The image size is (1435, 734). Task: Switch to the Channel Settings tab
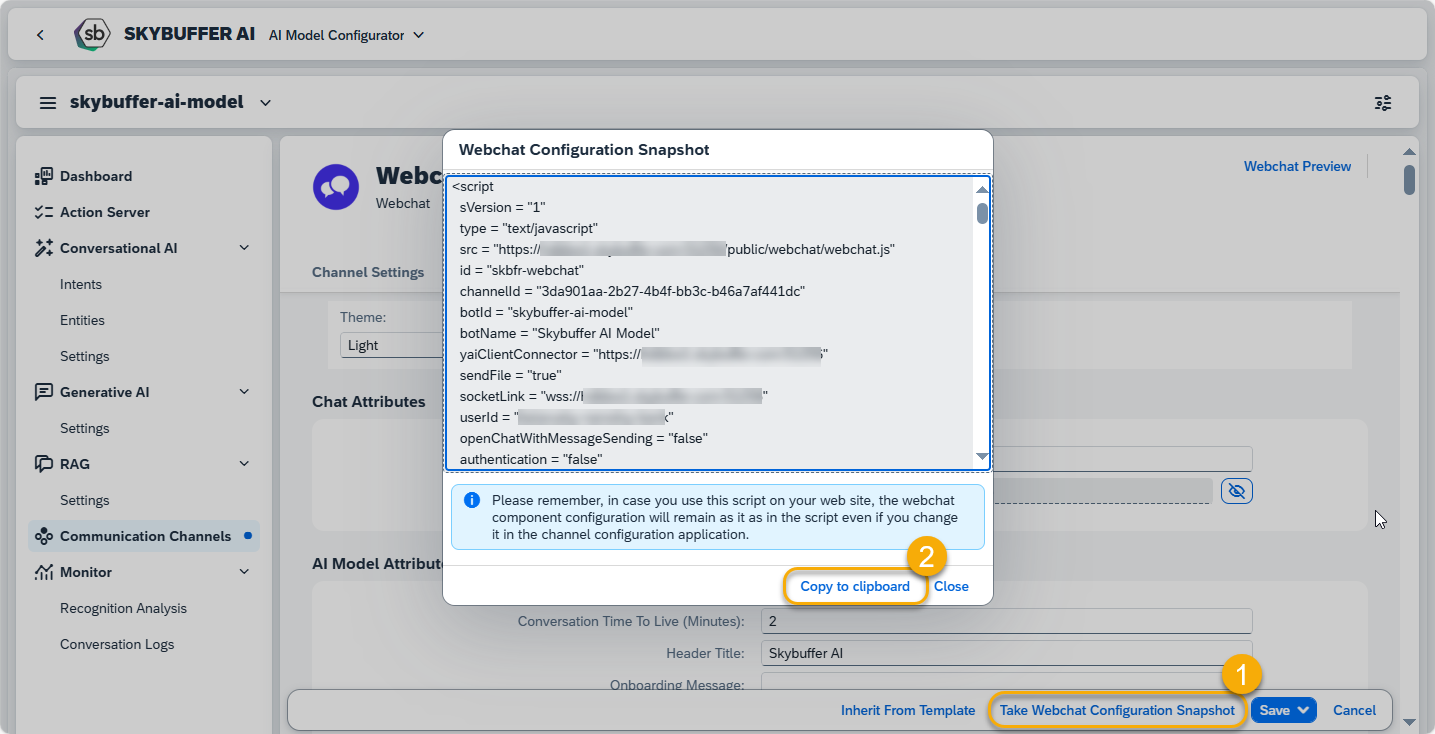click(368, 272)
